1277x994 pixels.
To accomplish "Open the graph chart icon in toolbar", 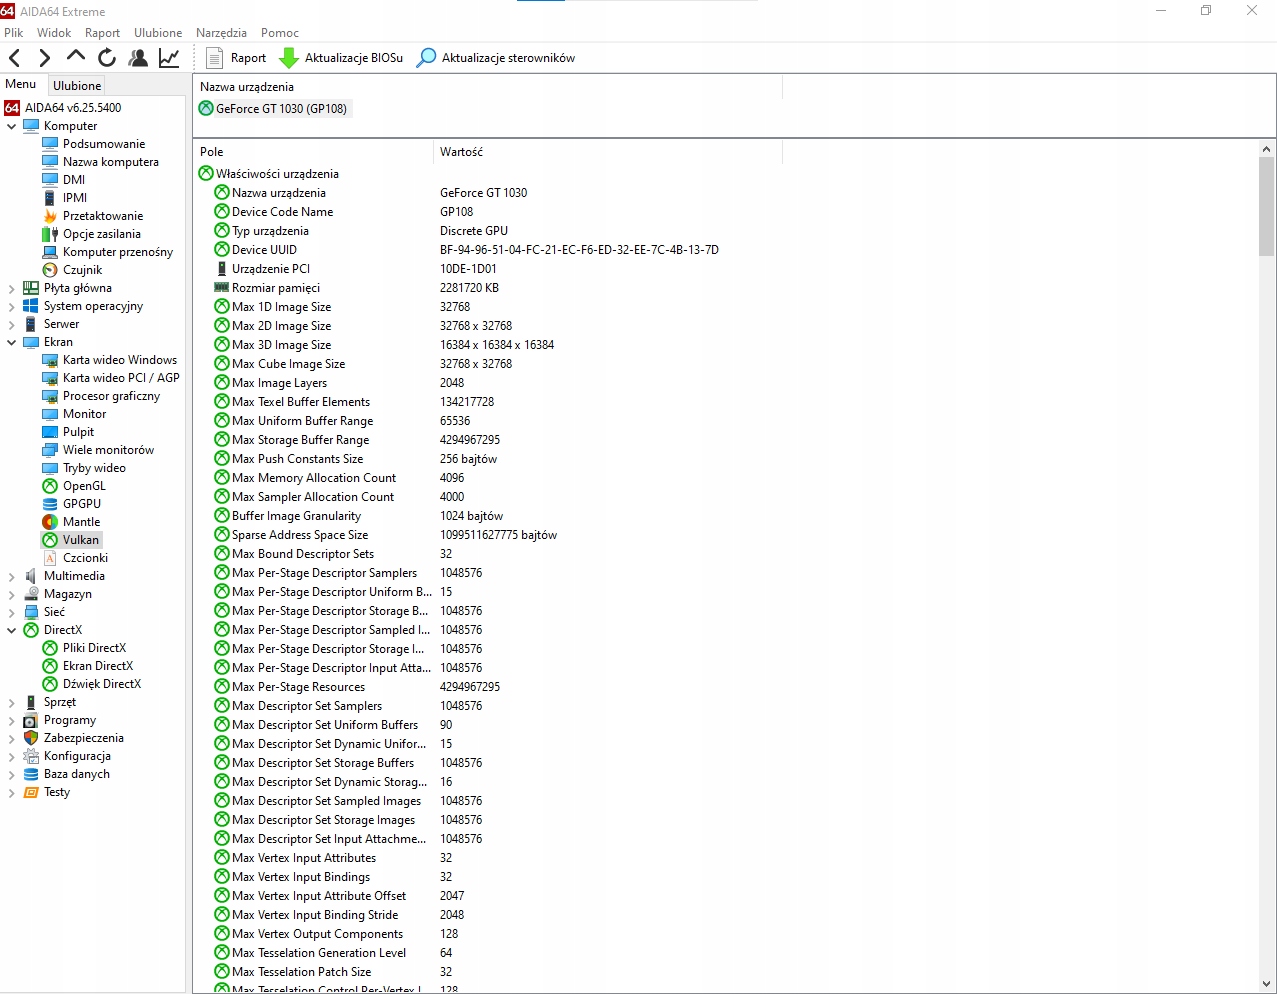I will (169, 58).
